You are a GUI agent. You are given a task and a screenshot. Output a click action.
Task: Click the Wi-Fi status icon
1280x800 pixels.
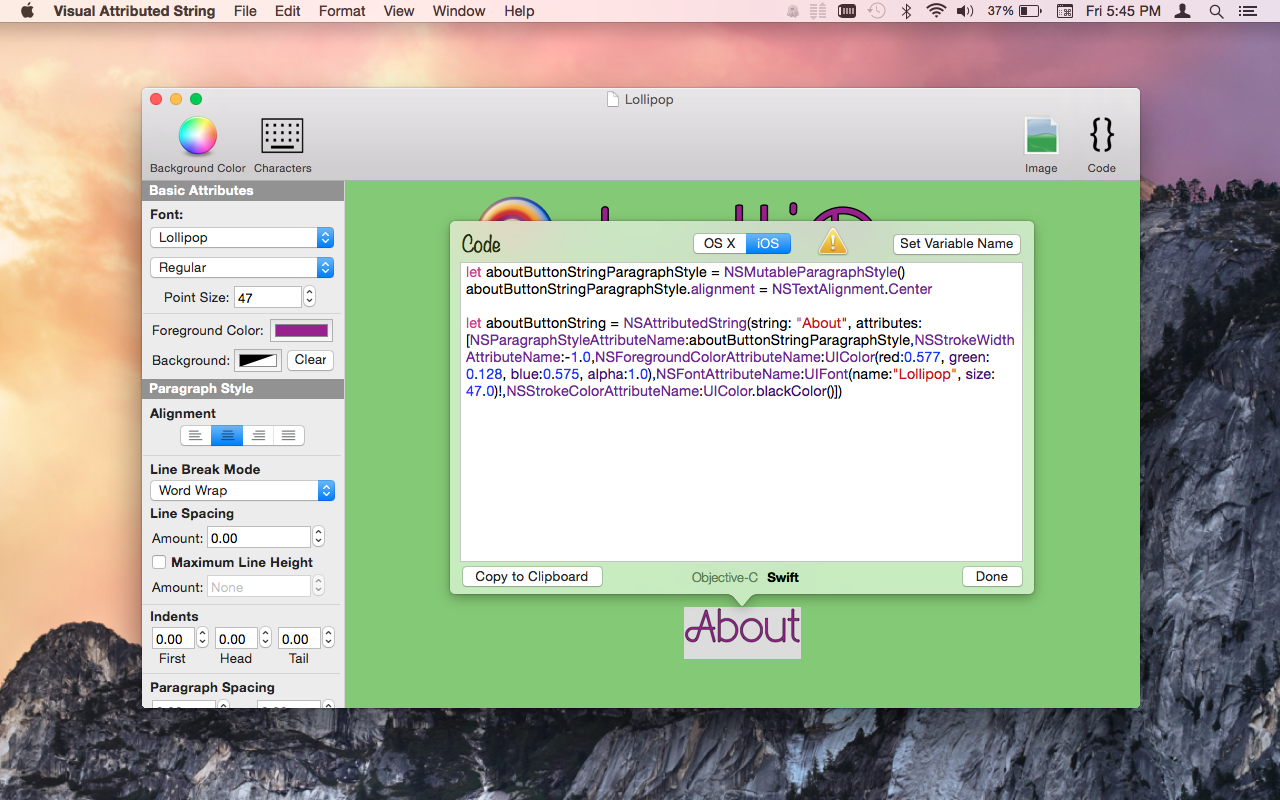(936, 11)
